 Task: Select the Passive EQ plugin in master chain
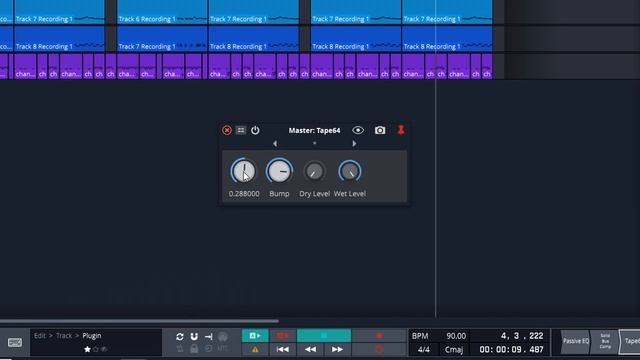pos(576,341)
